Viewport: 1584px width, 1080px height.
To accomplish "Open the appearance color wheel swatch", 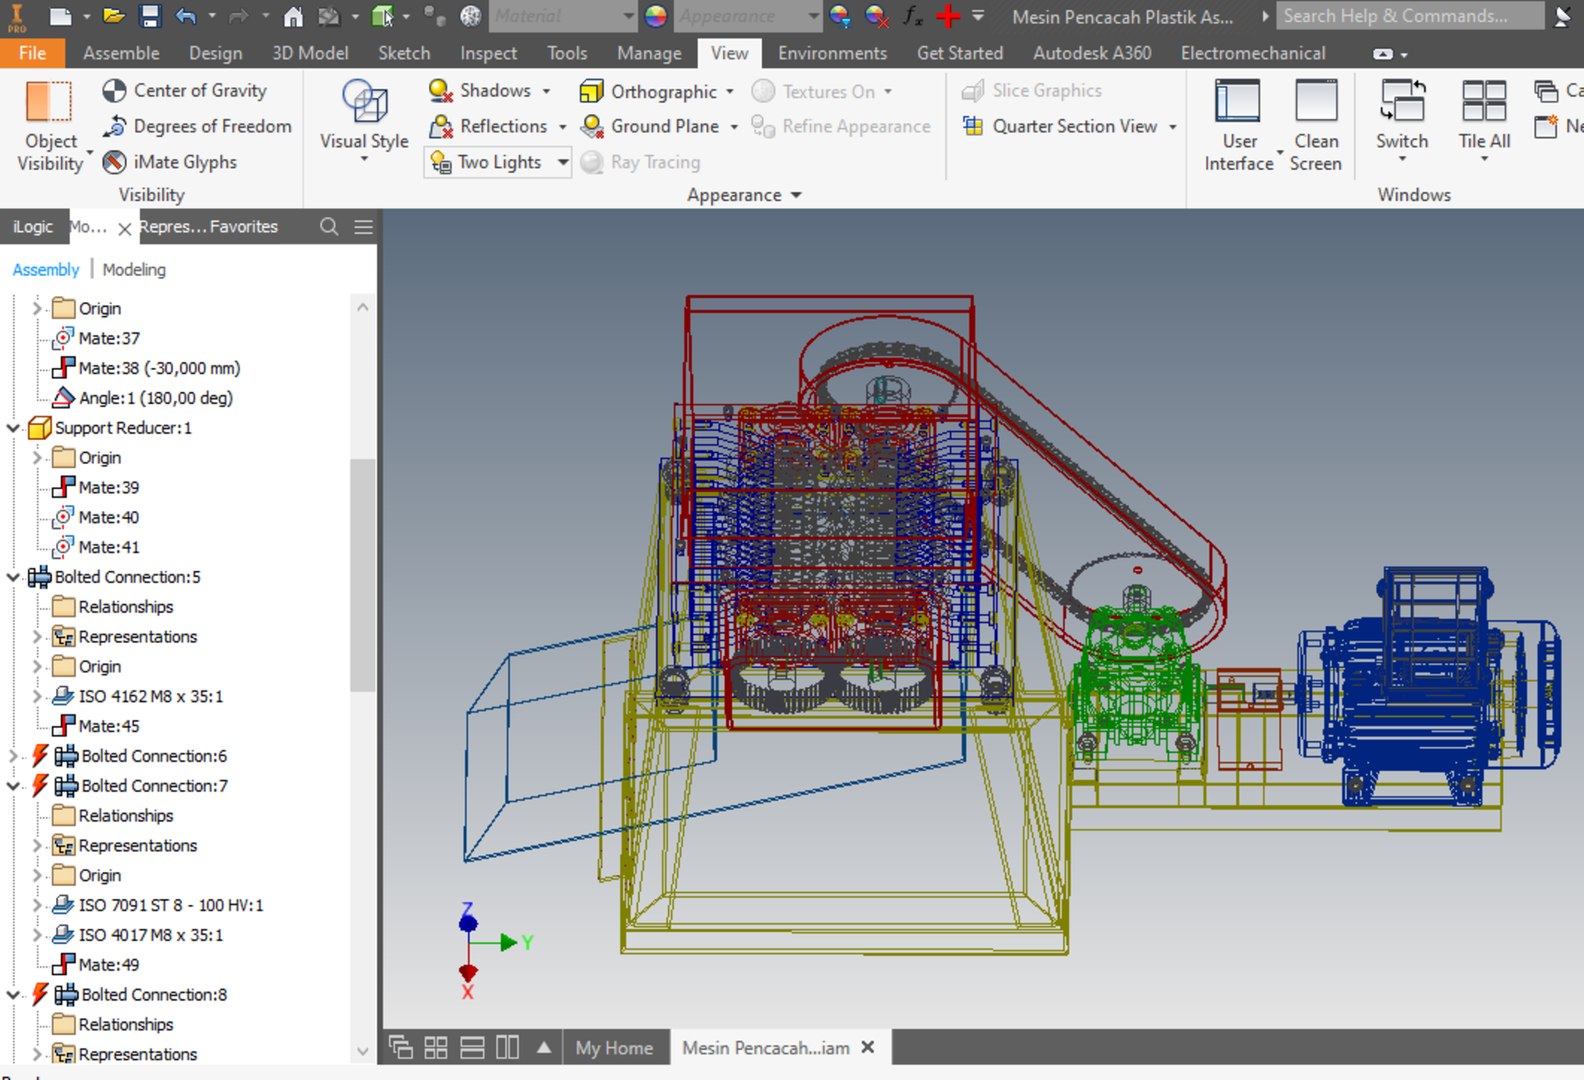I will tap(655, 16).
